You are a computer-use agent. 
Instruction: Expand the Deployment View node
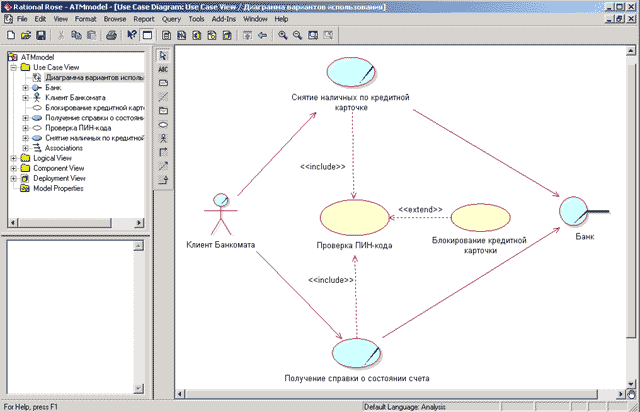pos(13,178)
